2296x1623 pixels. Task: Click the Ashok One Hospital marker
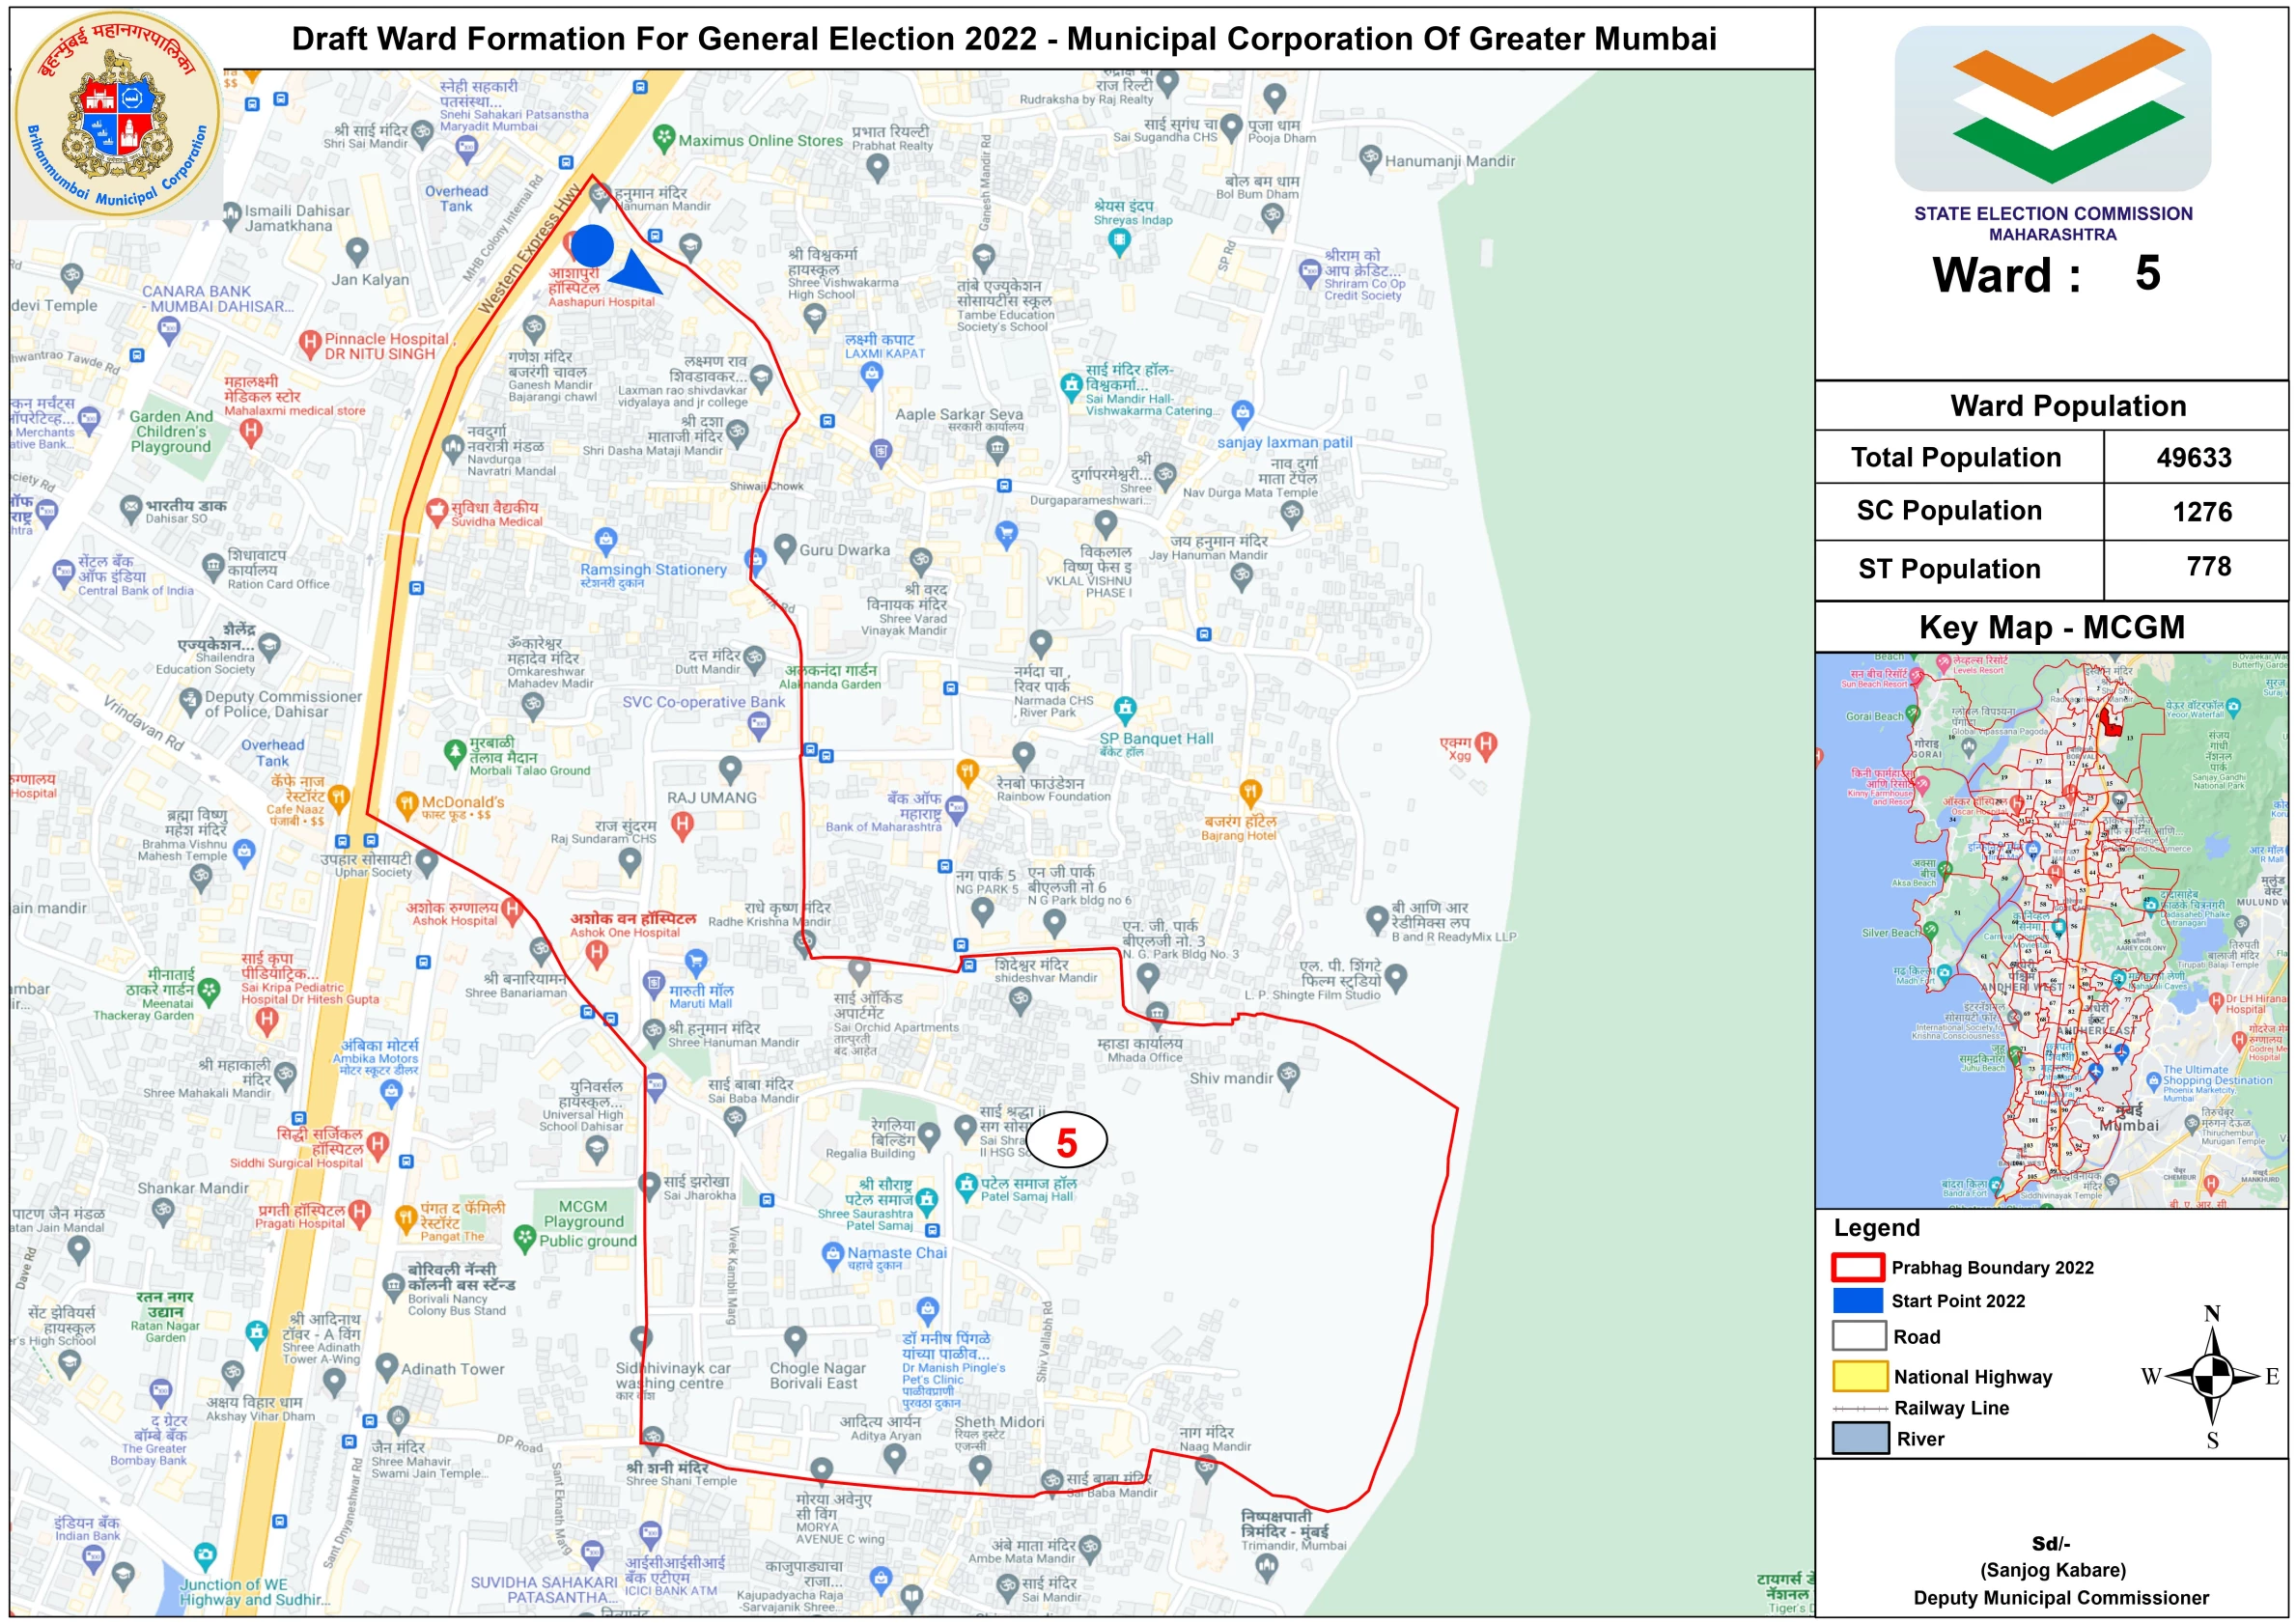597,953
